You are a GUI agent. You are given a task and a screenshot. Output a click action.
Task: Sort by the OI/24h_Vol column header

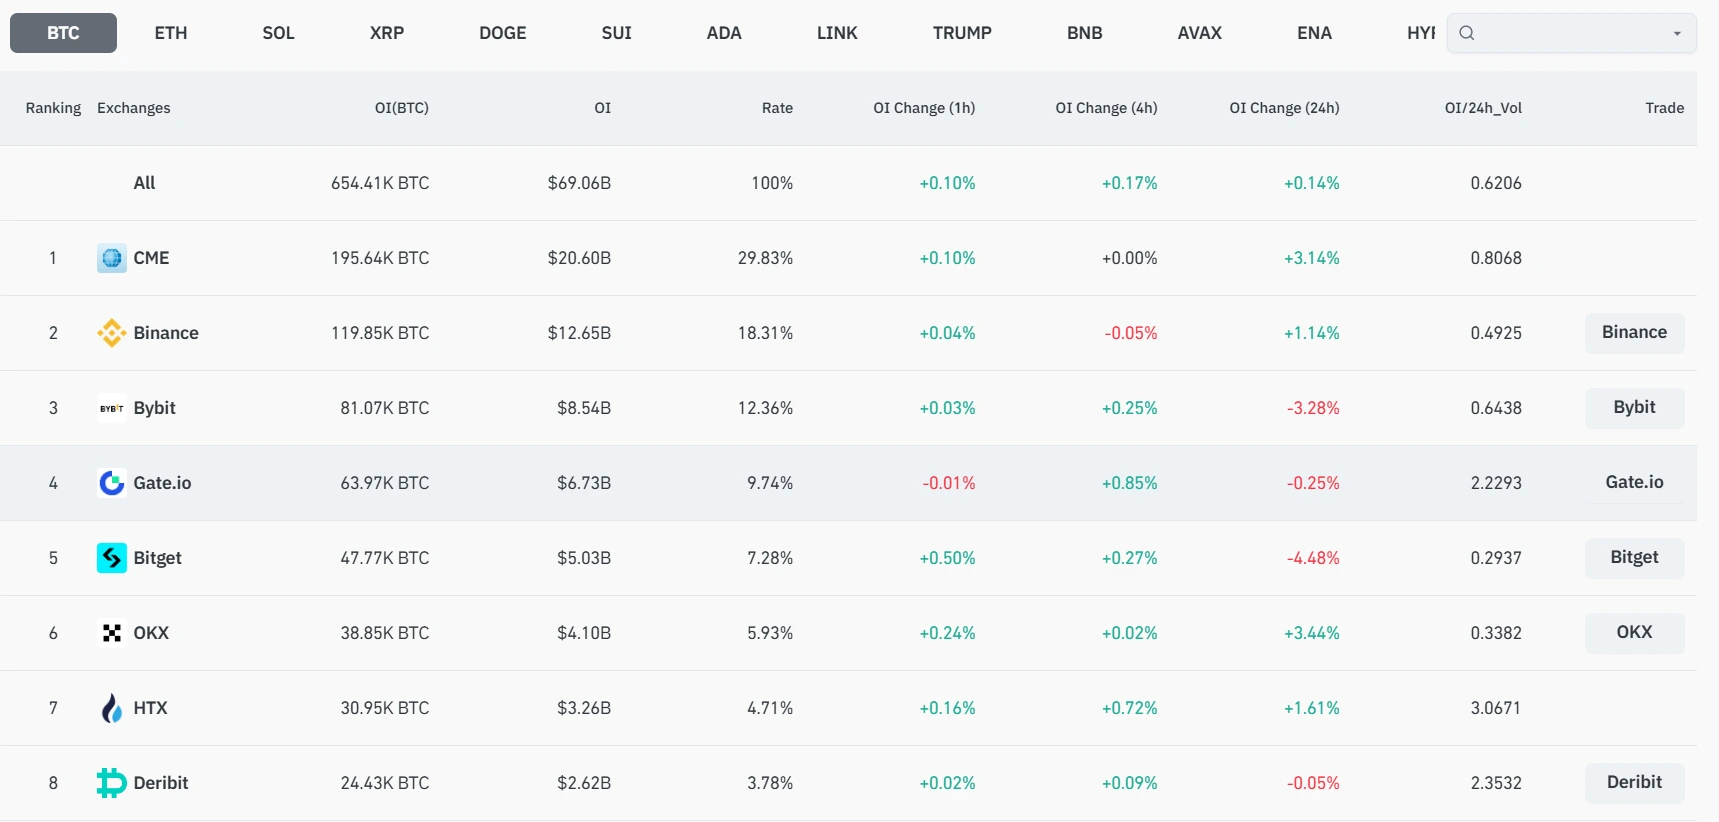[1483, 108]
